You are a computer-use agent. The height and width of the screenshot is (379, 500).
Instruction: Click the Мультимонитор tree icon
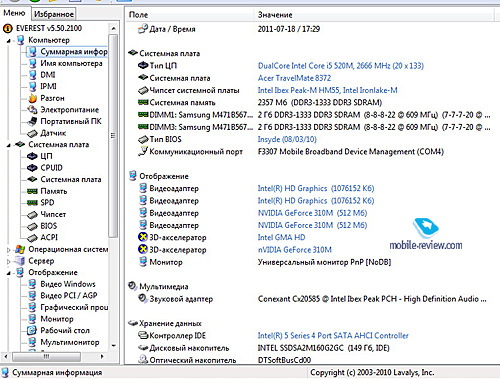click(32, 342)
